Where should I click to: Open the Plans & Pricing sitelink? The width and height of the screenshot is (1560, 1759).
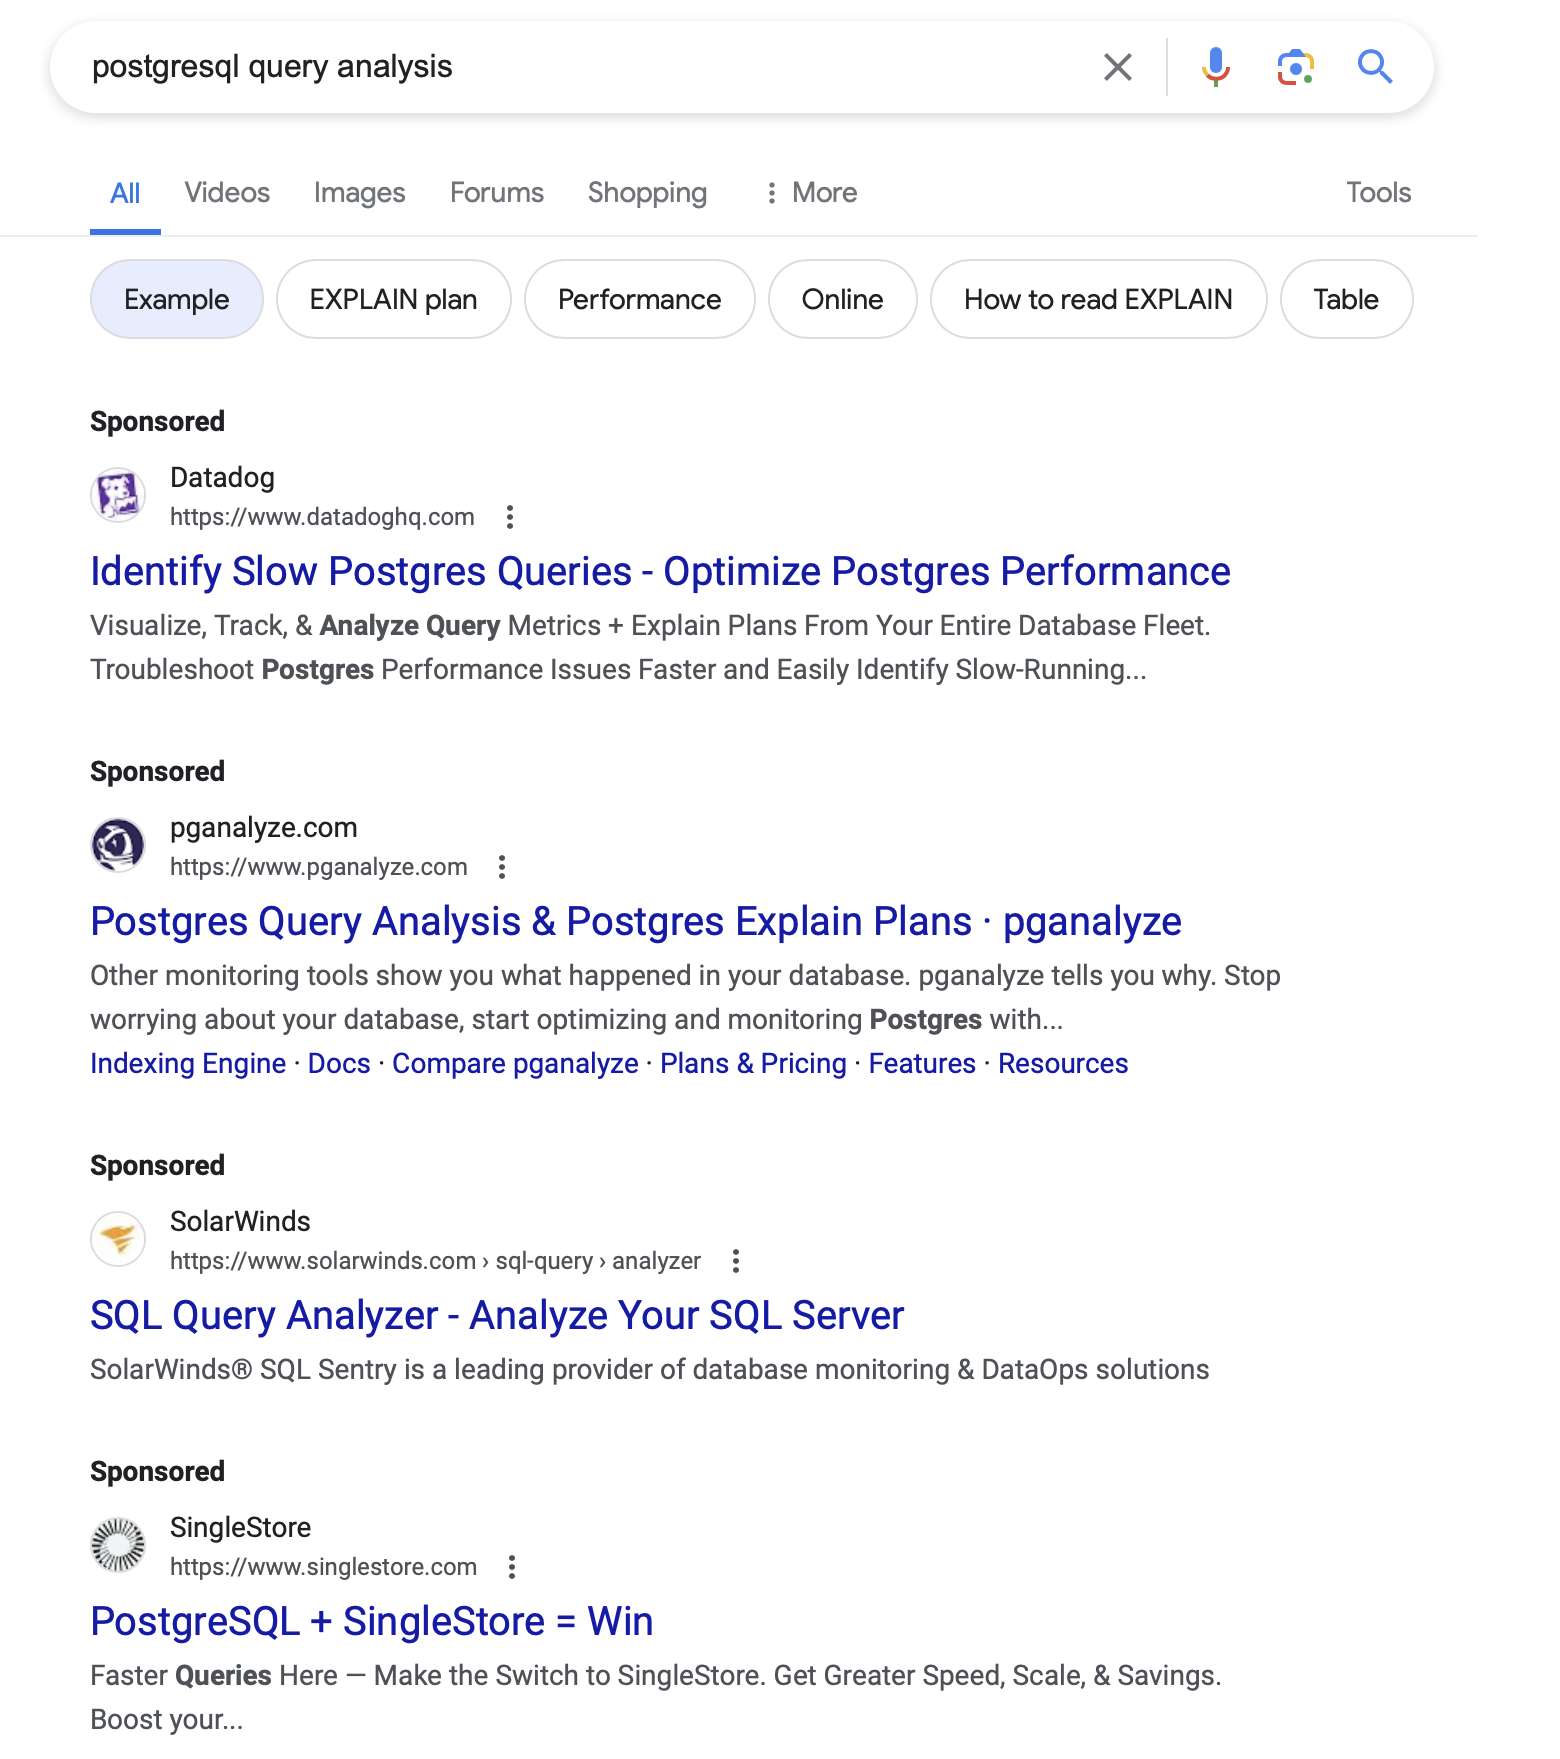tap(753, 1063)
